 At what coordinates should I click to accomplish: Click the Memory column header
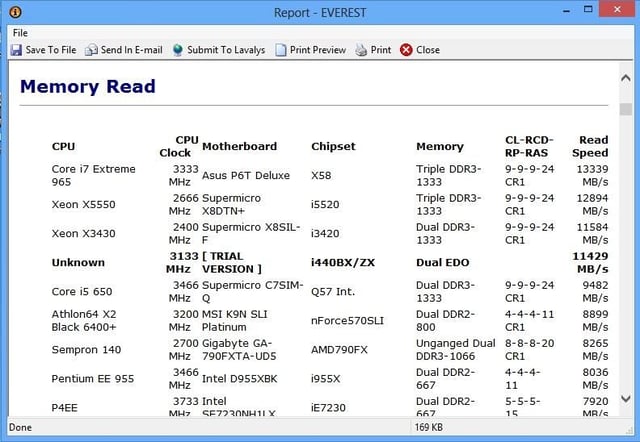point(440,147)
